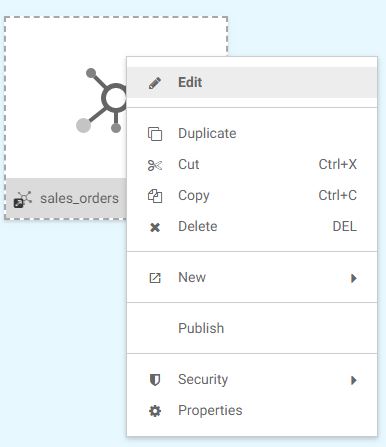Click the Ctrl+X shortcut label
The width and height of the screenshot is (386, 447).
point(337,164)
